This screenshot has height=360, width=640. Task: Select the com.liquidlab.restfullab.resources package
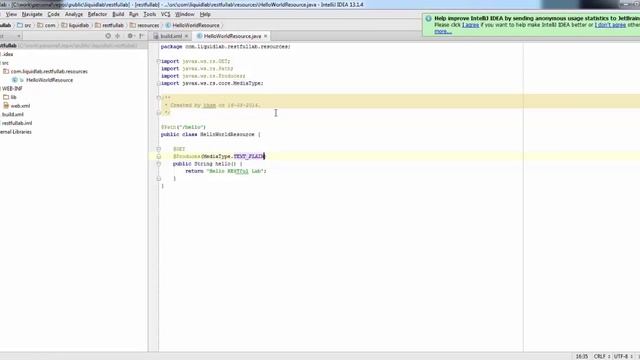pyautogui.click(x=49, y=71)
